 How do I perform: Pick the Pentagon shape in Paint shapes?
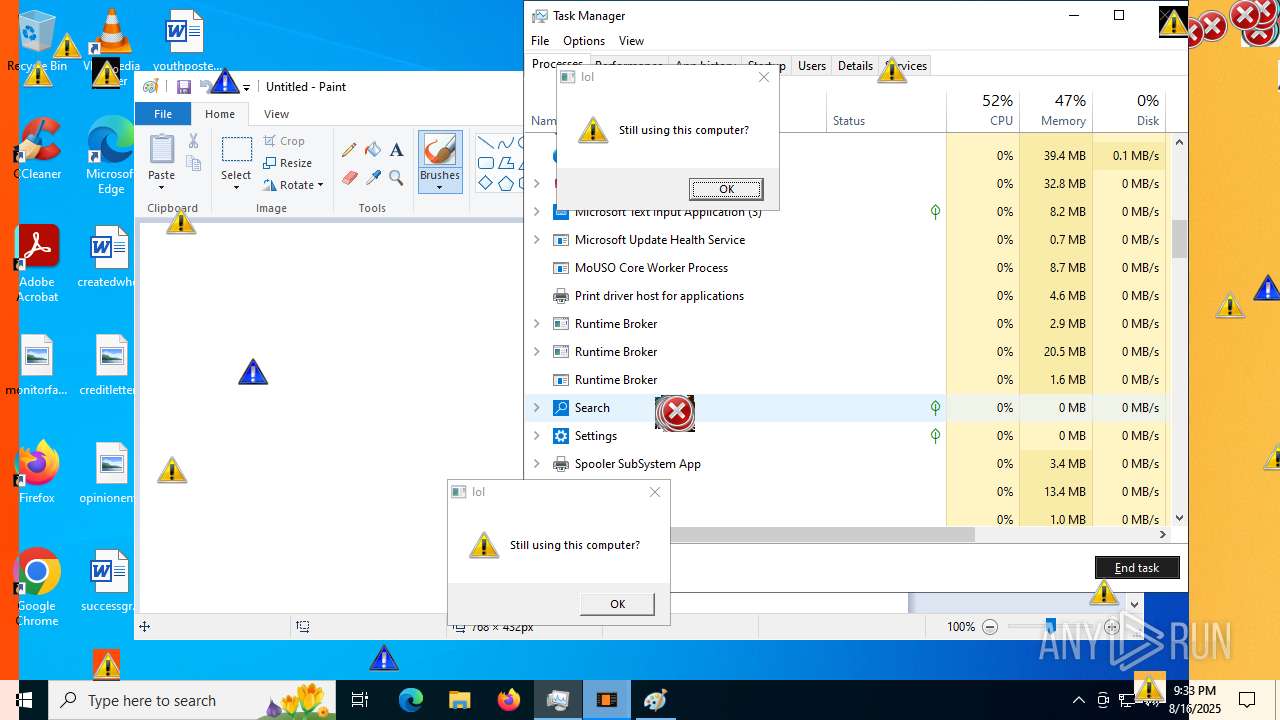coord(506,183)
